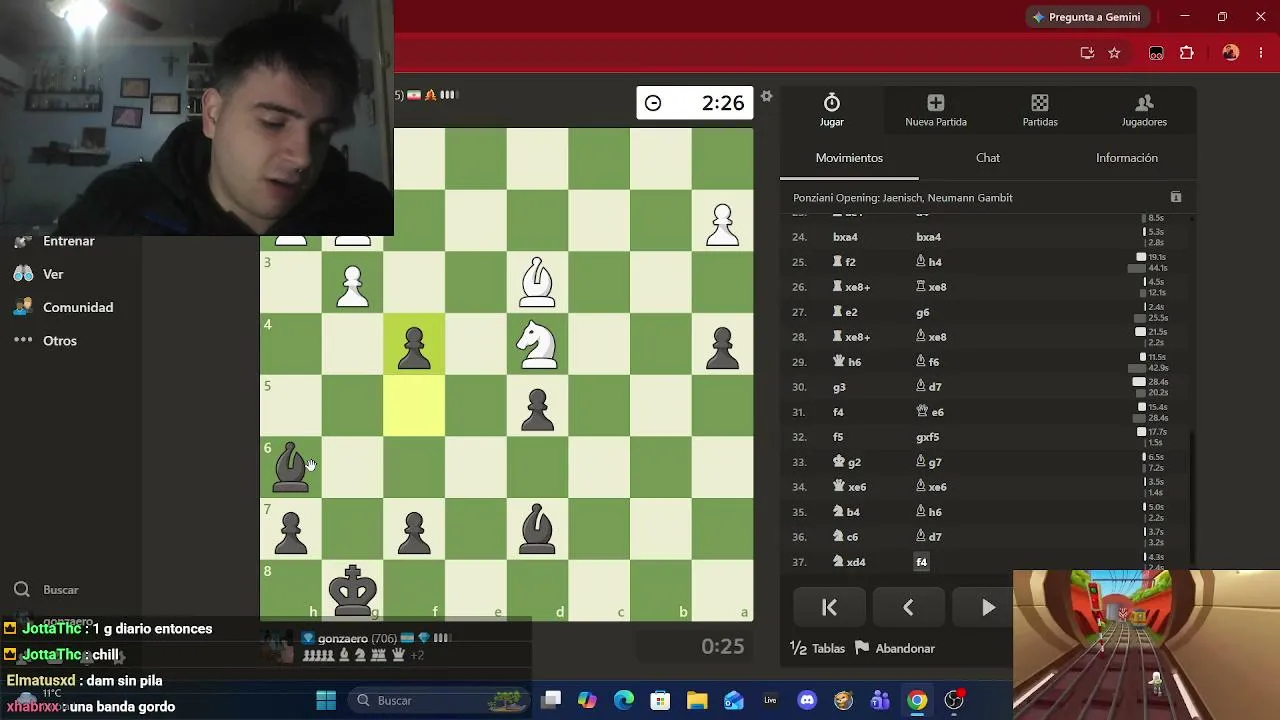This screenshot has height=720, width=1280.
Task: Open the Chrome extensions puzzle icon
Action: tap(1187, 53)
